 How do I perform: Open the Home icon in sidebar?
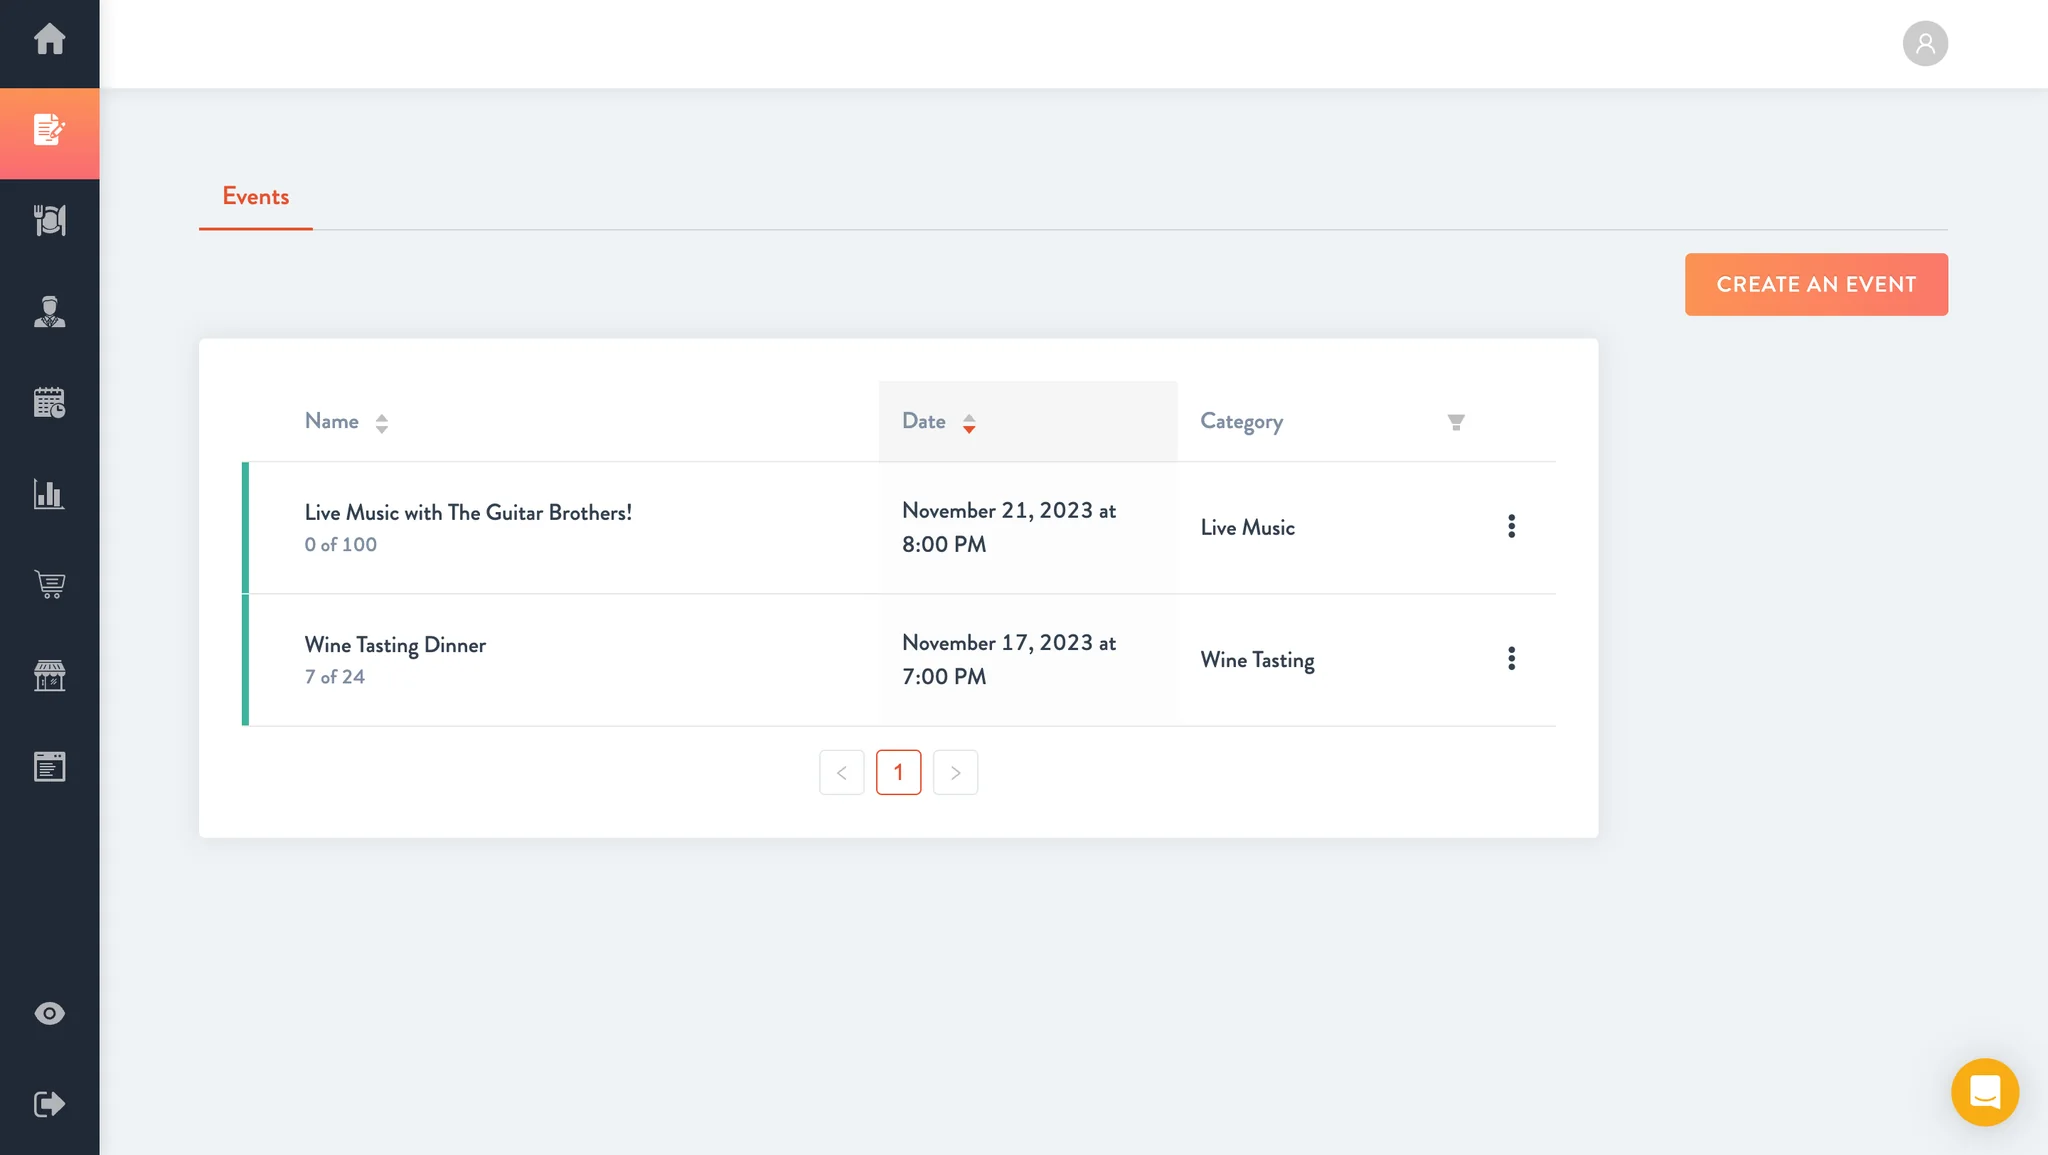coord(49,40)
